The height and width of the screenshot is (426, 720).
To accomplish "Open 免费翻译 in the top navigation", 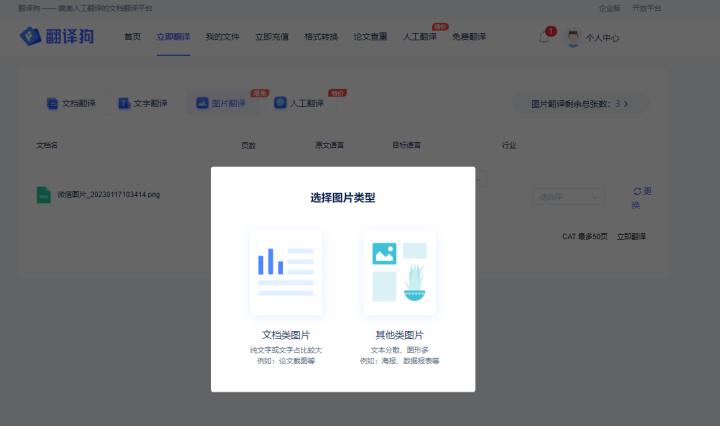I will point(469,36).
